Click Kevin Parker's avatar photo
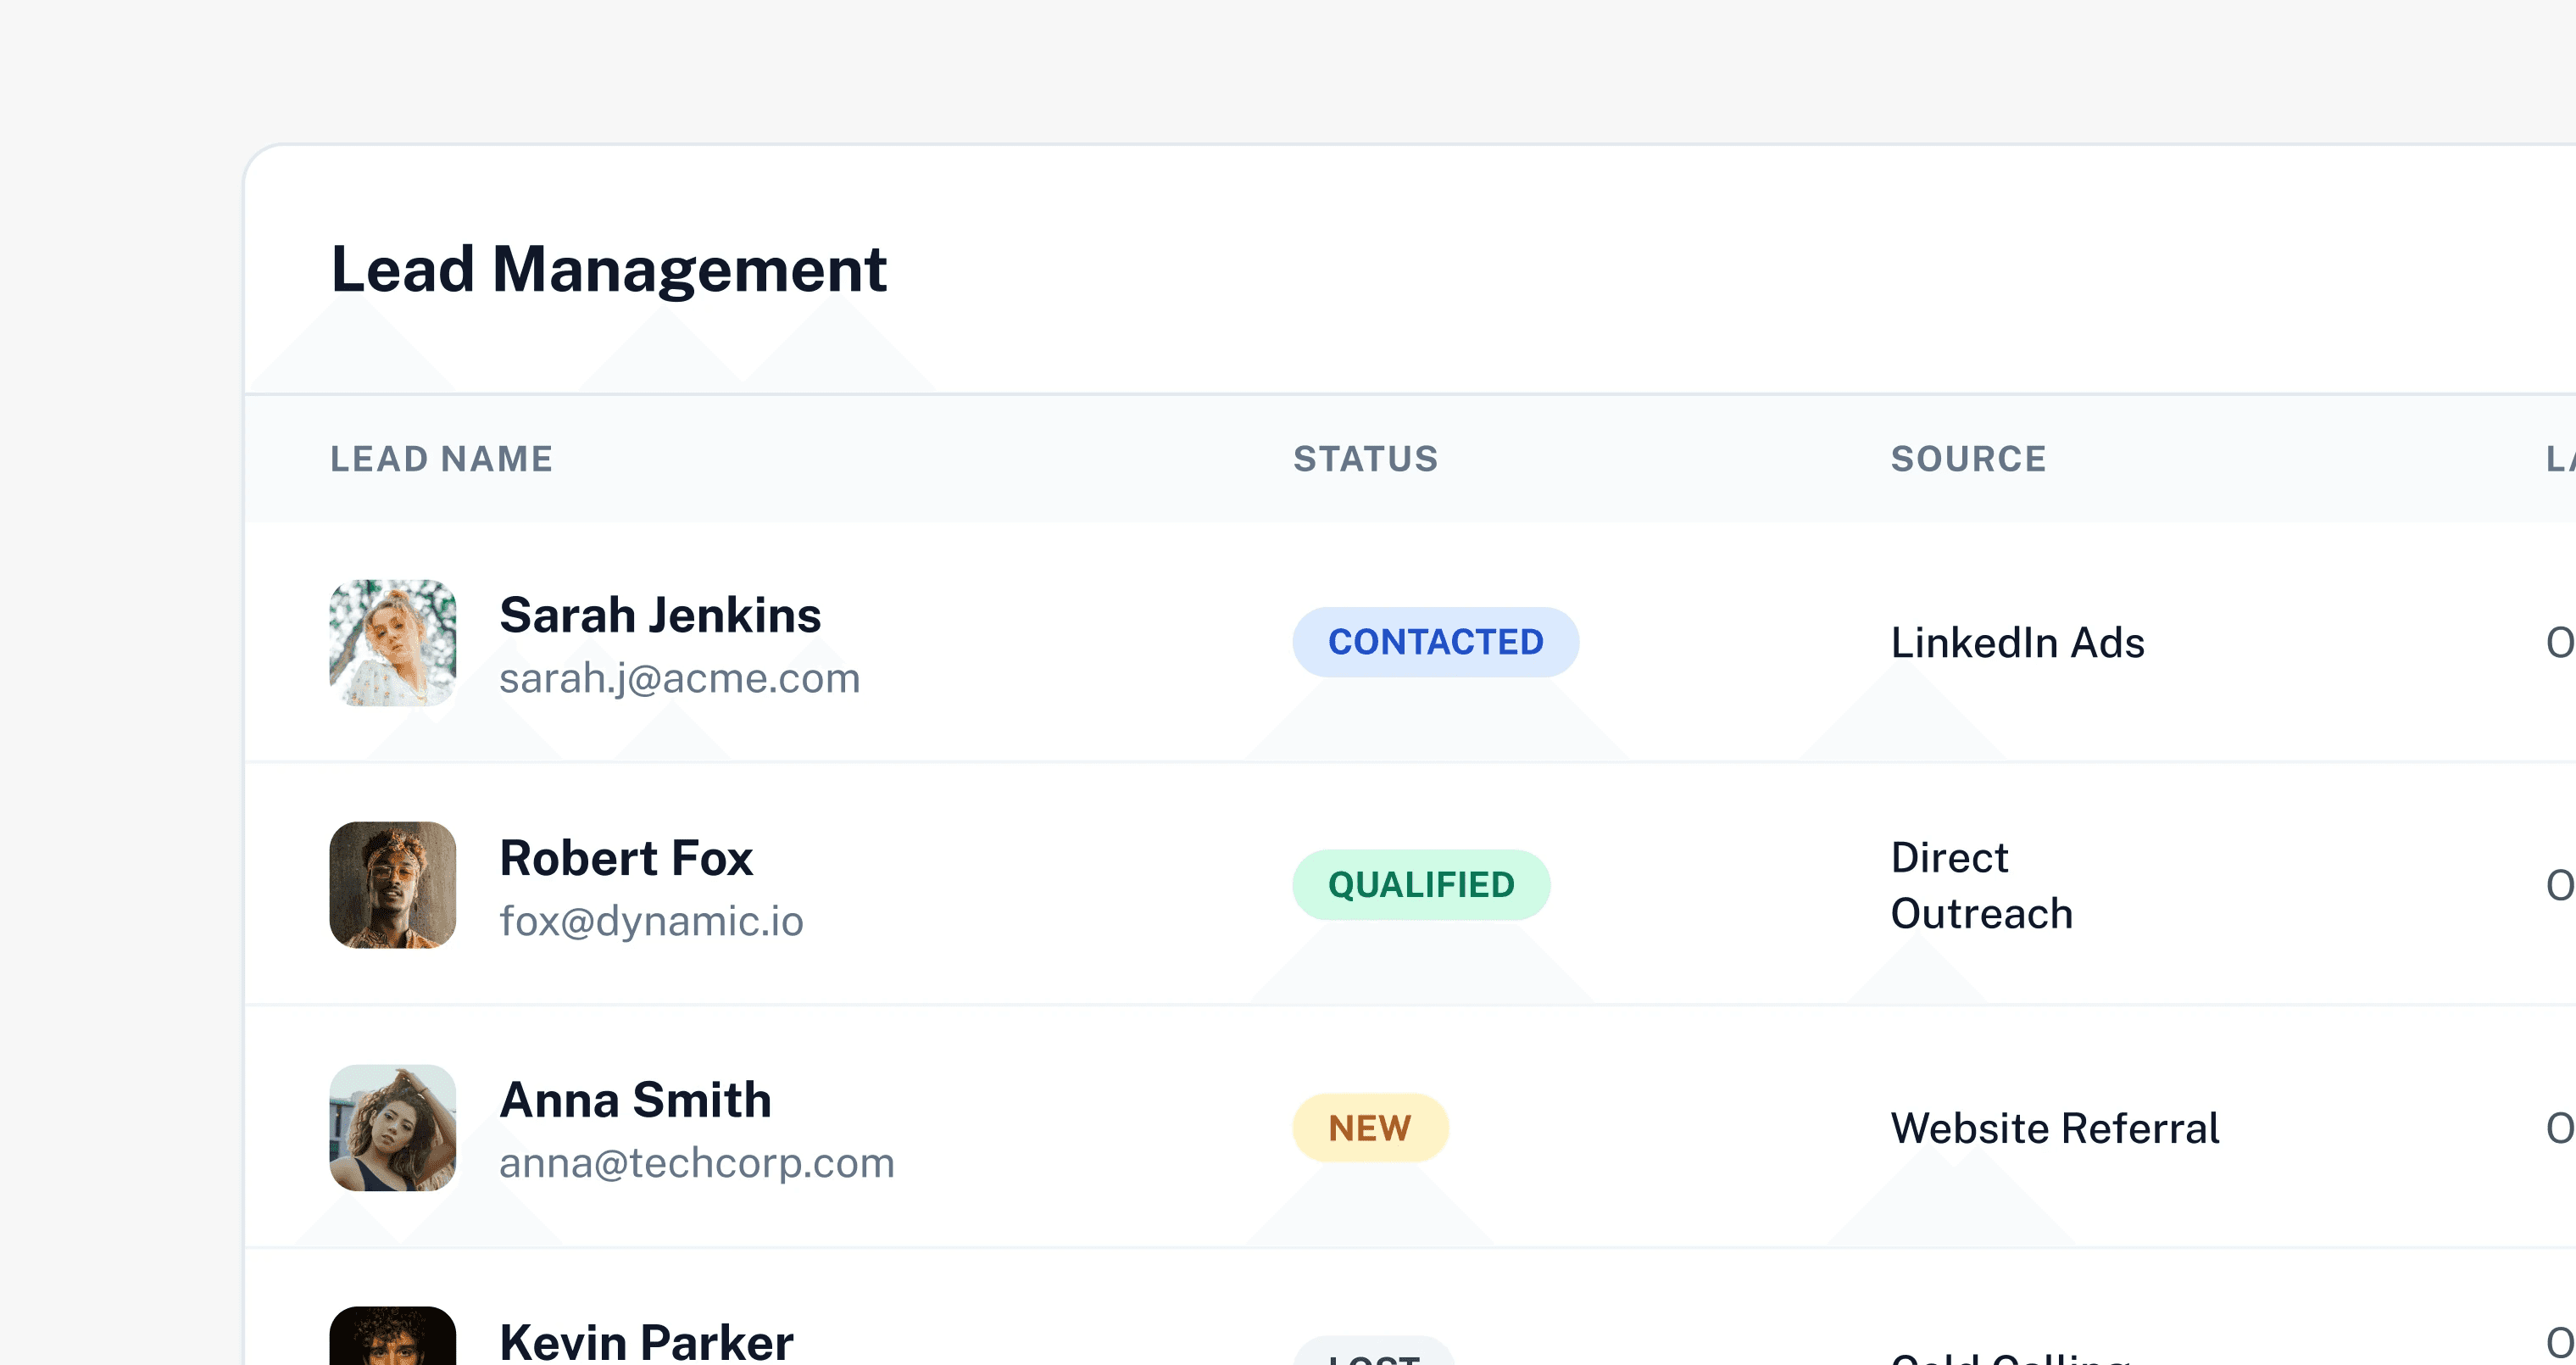The height and width of the screenshot is (1365, 2576). click(x=392, y=1337)
